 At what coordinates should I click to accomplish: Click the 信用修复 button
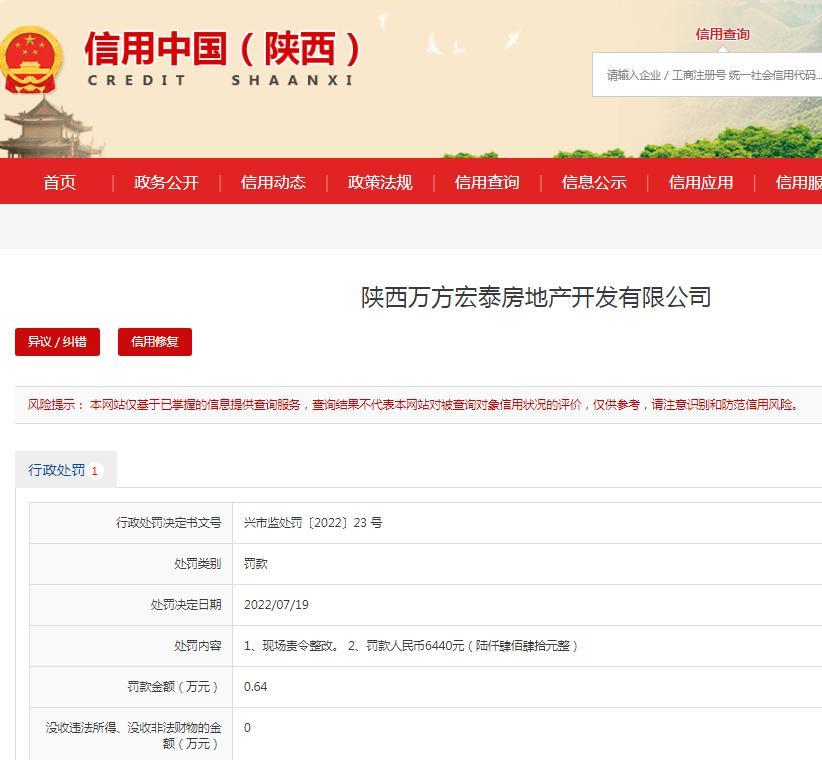coord(155,342)
